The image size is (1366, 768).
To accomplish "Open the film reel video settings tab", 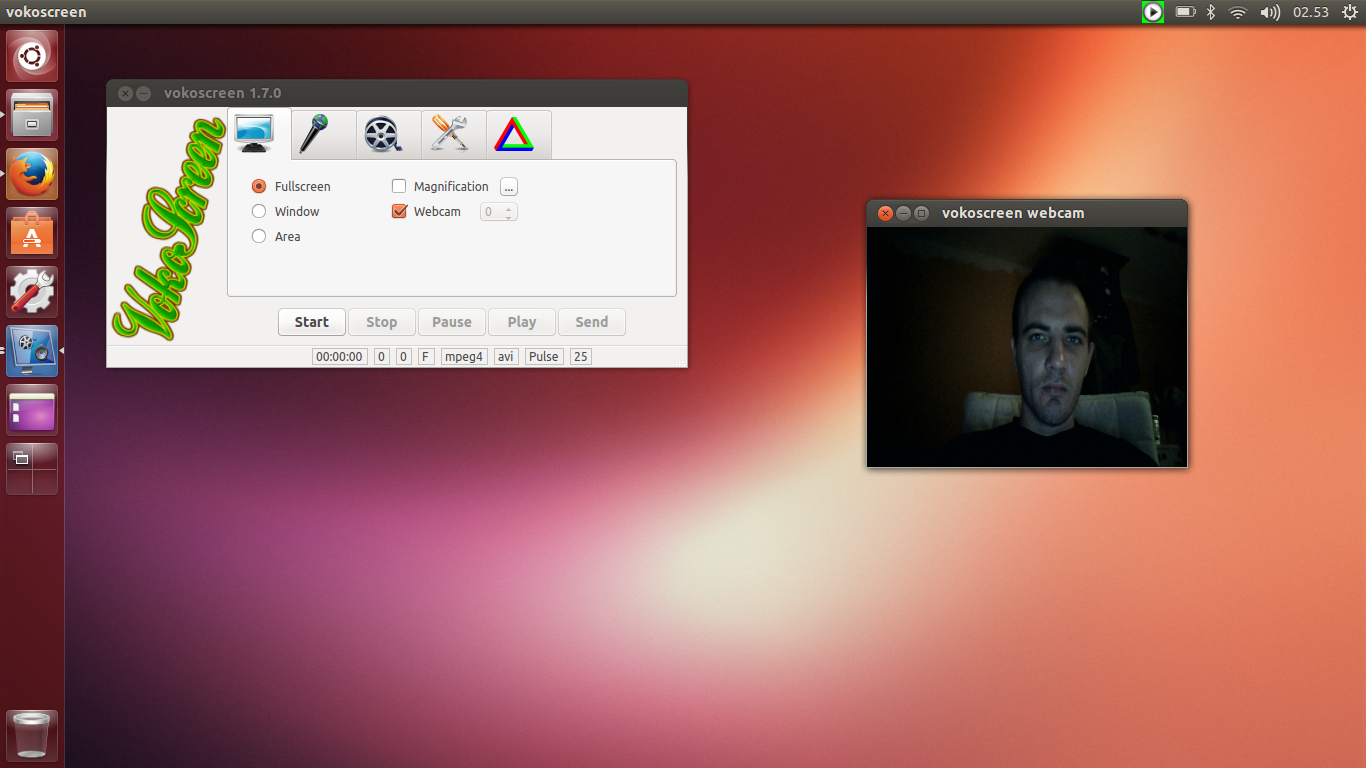I will 389,134.
